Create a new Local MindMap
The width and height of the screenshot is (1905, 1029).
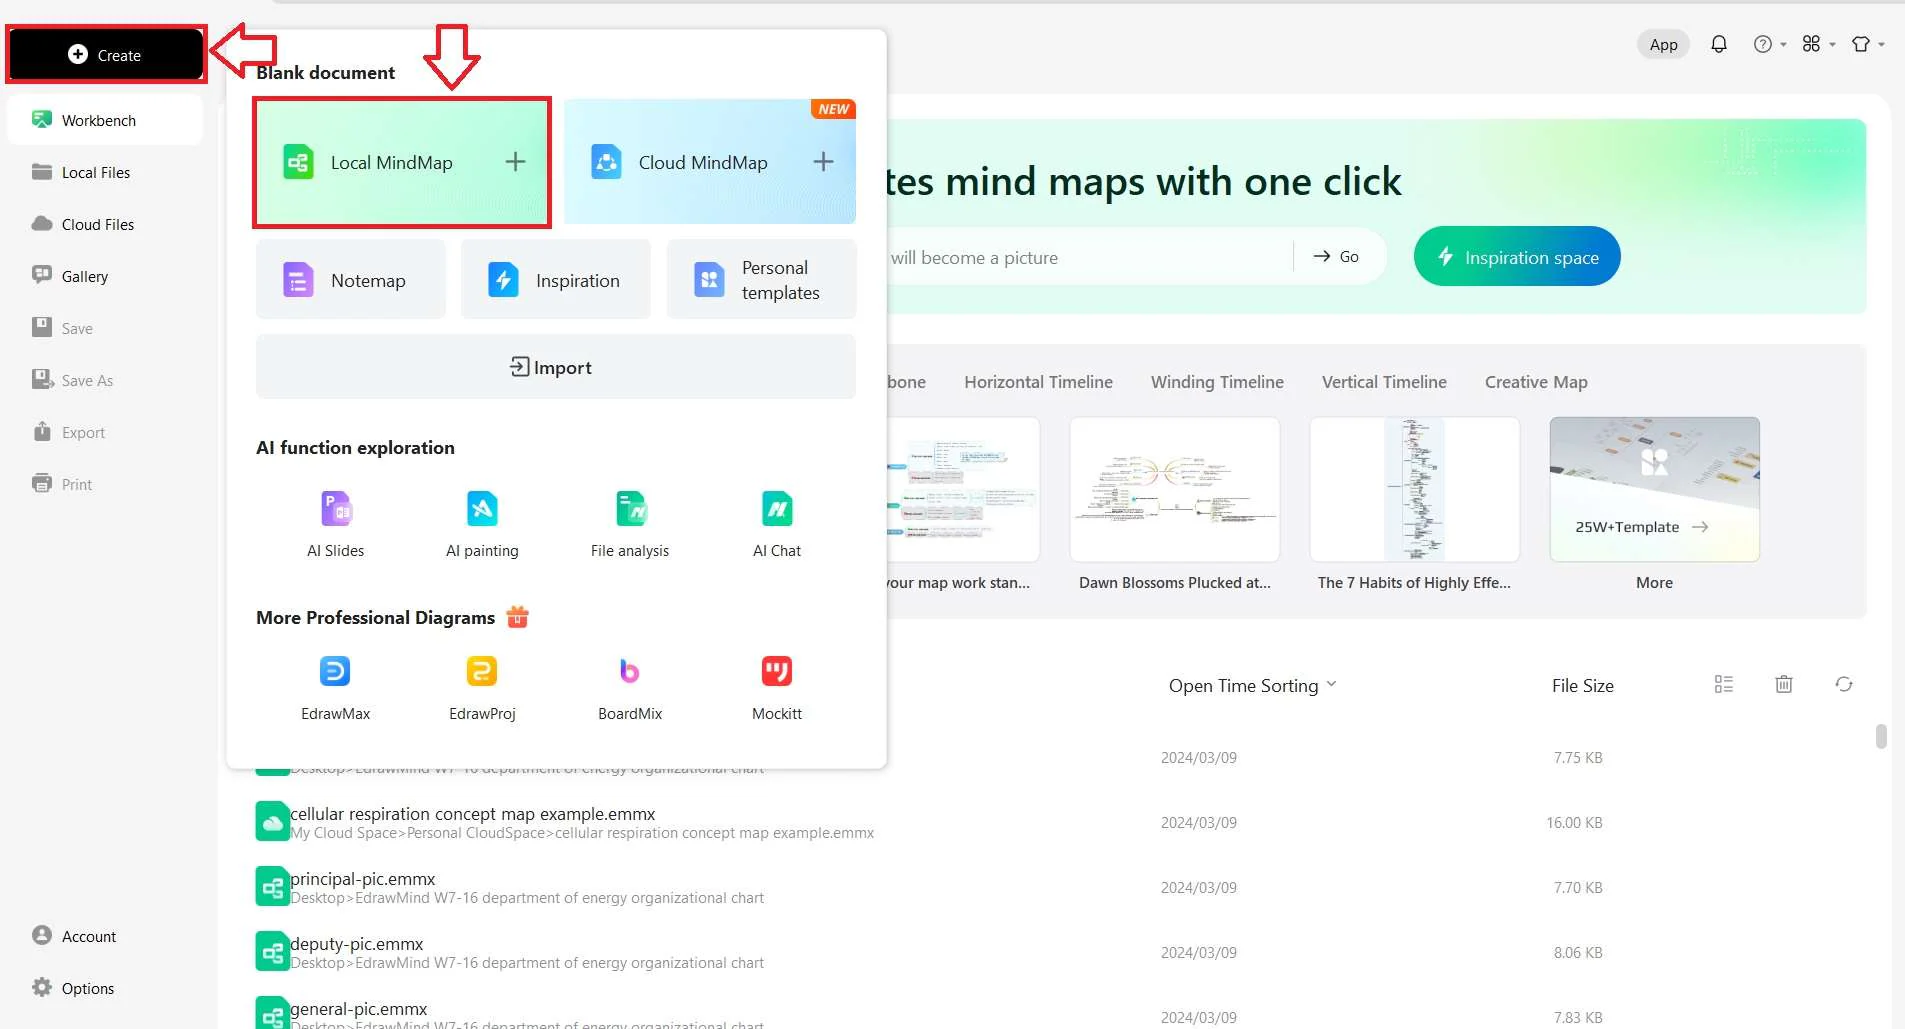(x=402, y=162)
